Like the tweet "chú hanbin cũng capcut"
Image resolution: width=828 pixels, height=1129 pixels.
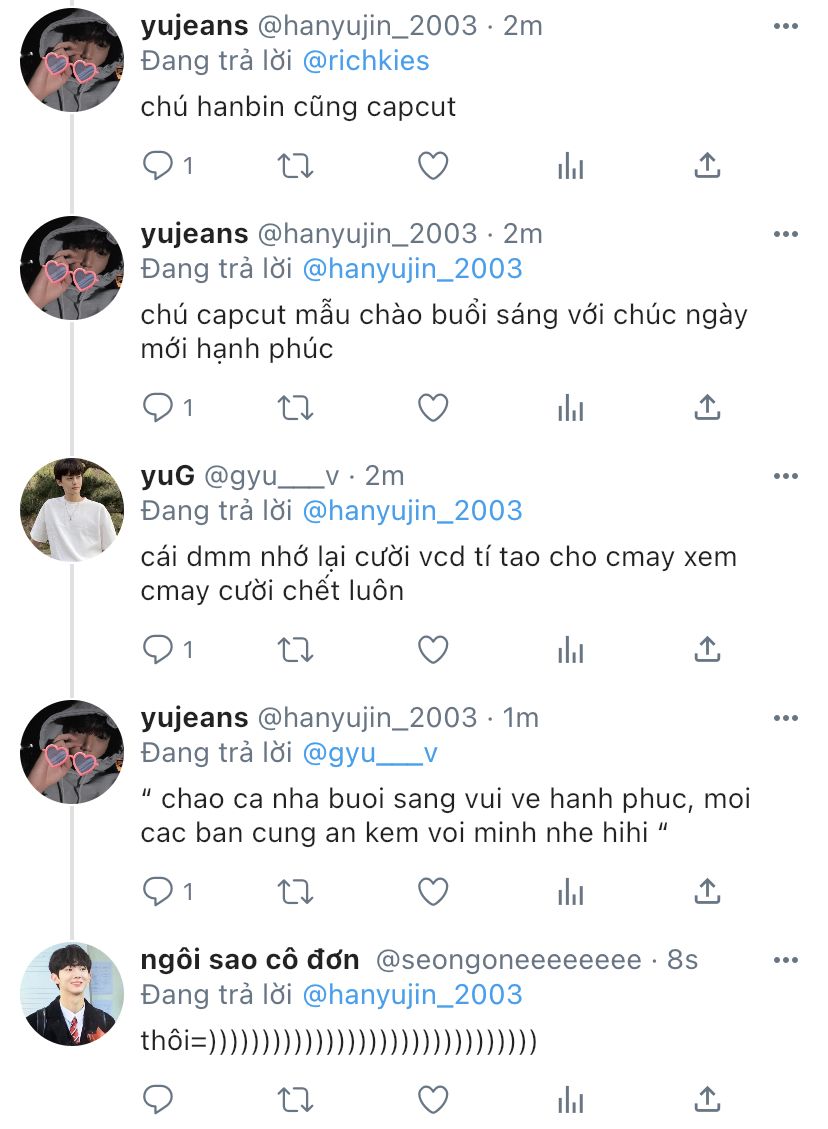pyautogui.click(x=433, y=166)
